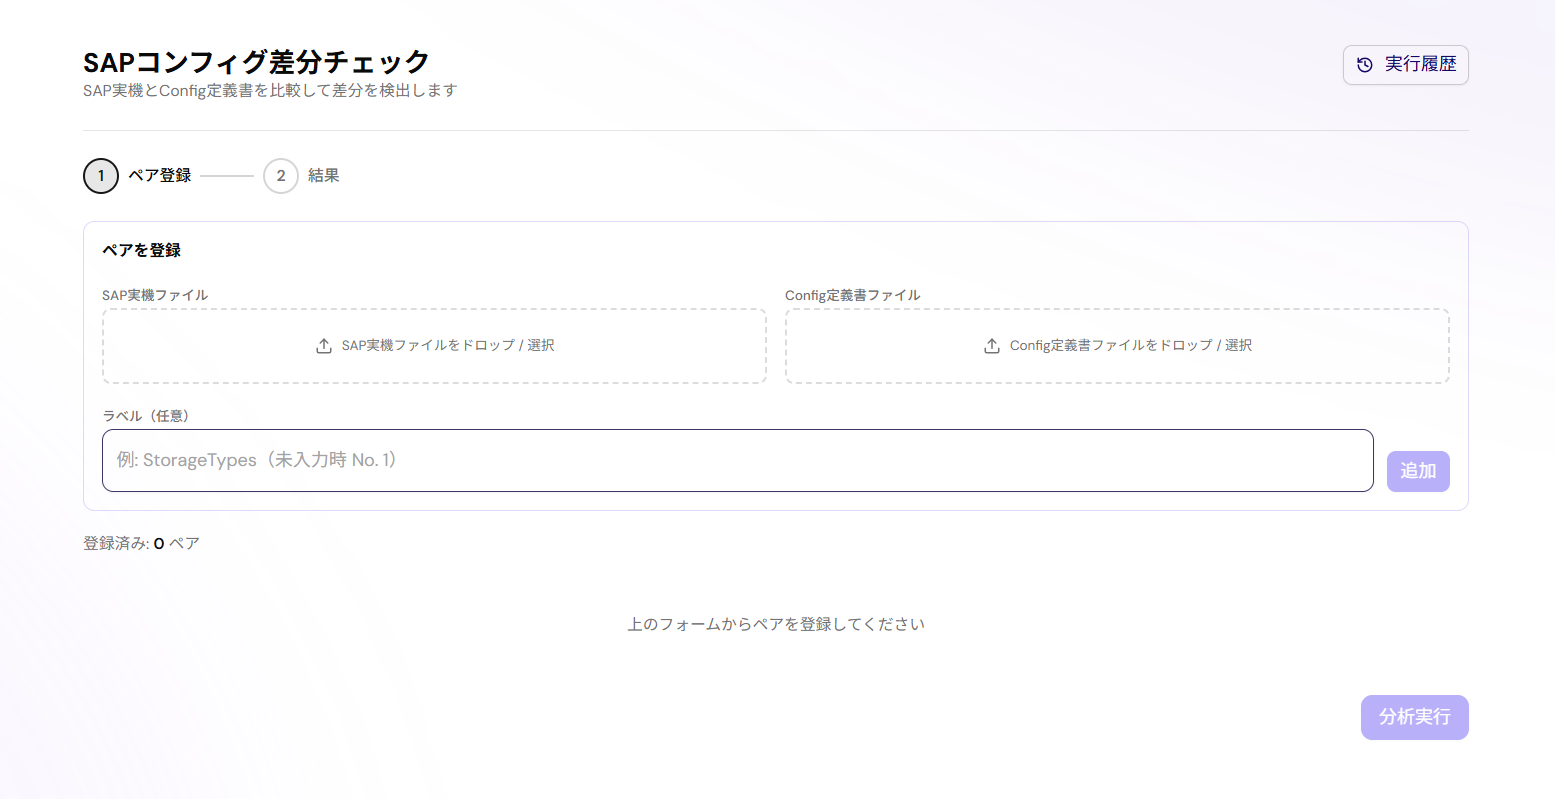This screenshot has height=799, width=1555.
Task: Click the history clock icon
Action: [1365, 65]
